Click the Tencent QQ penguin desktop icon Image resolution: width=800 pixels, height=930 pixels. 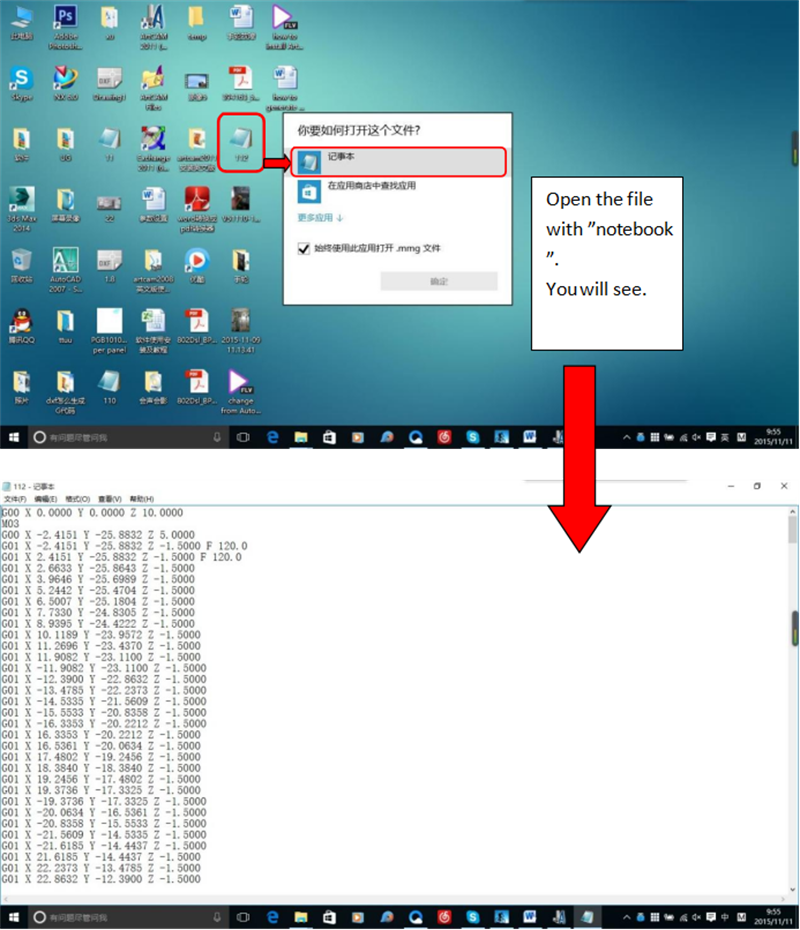pyautogui.click(x=21, y=322)
